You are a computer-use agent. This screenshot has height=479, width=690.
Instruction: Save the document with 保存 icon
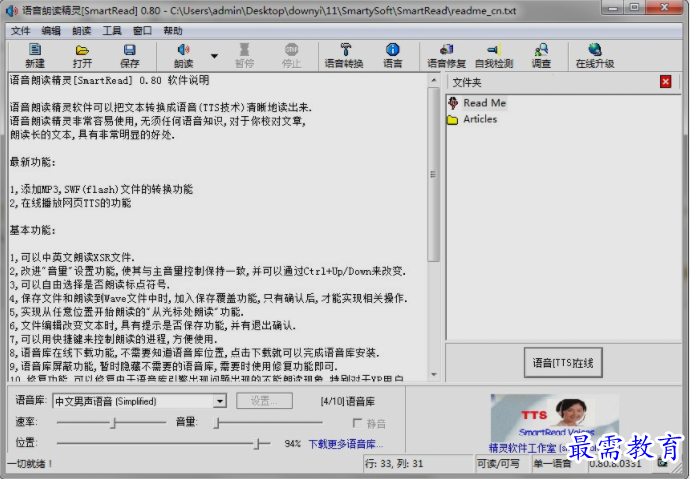point(129,55)
